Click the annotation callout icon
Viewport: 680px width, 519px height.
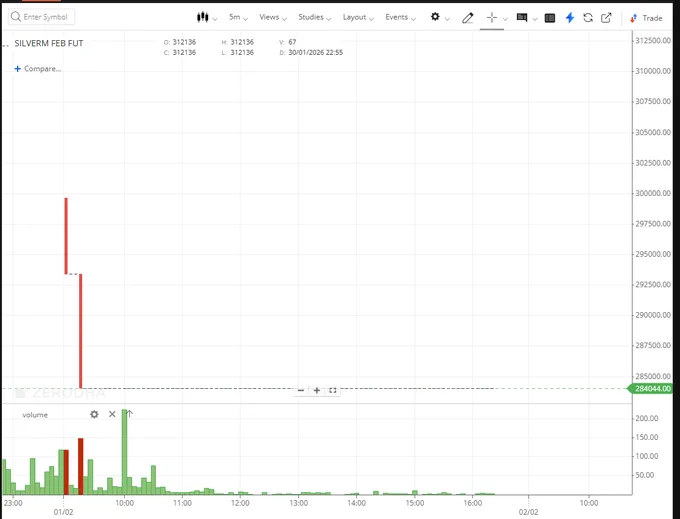(522, 17)
